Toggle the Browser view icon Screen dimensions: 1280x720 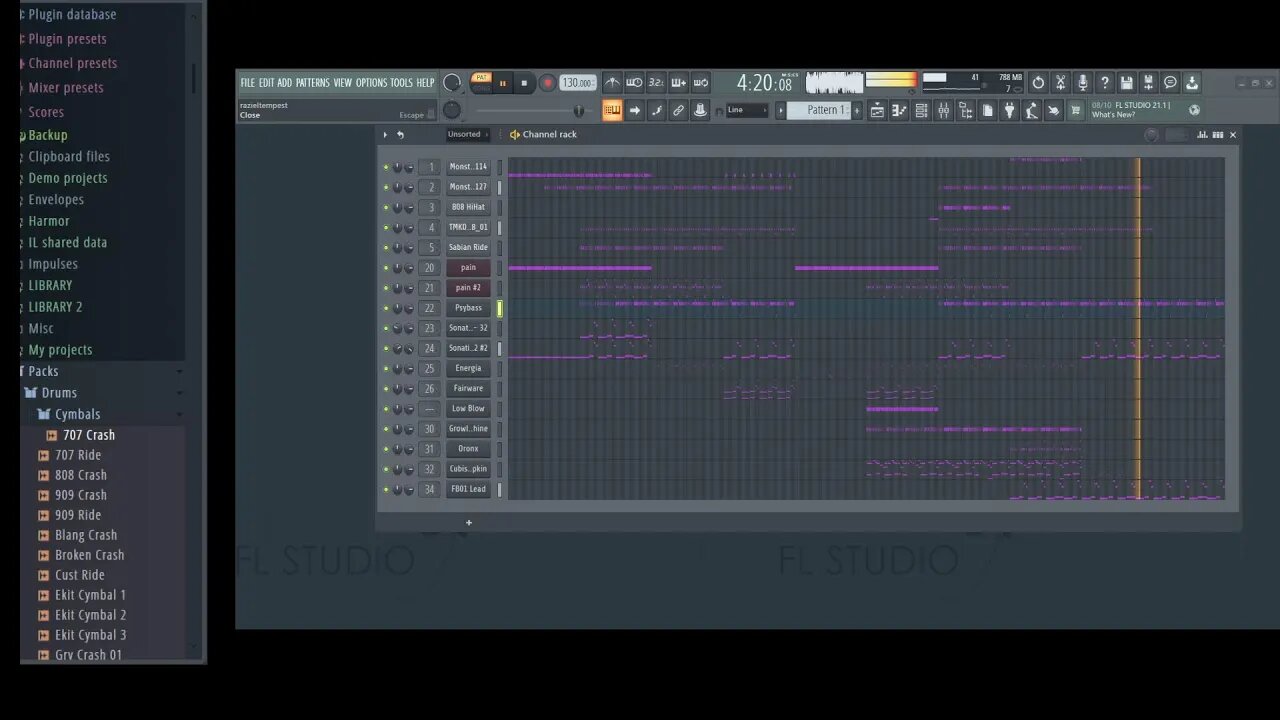point(965,110)
